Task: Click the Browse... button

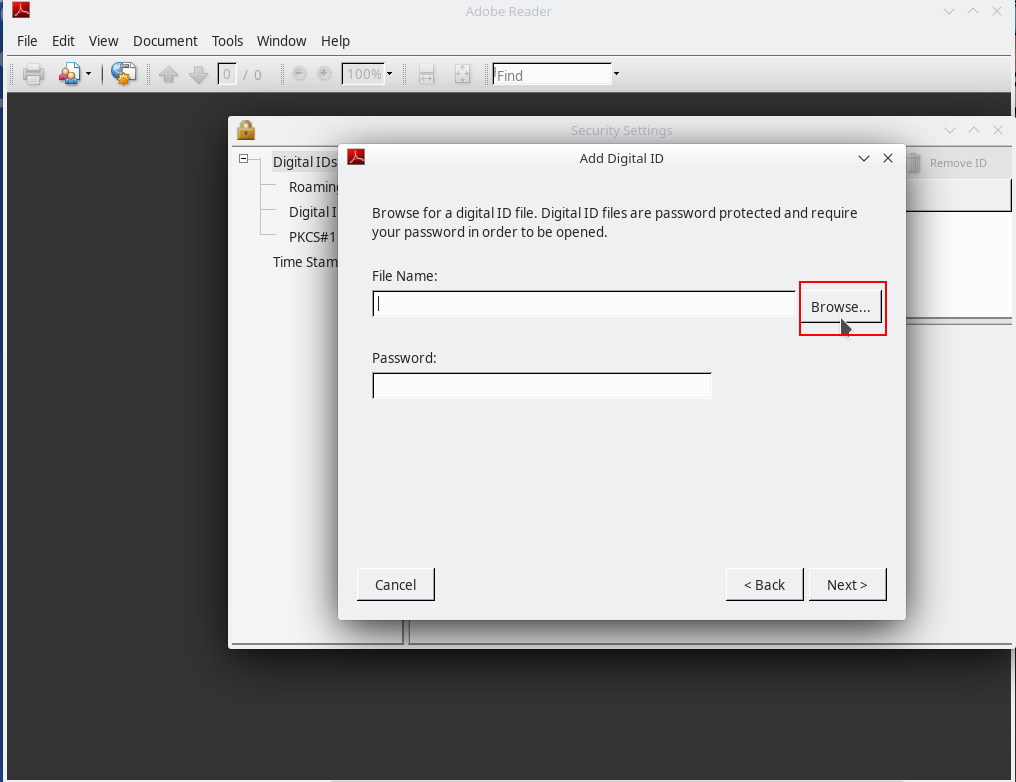Action: (840, 307)
